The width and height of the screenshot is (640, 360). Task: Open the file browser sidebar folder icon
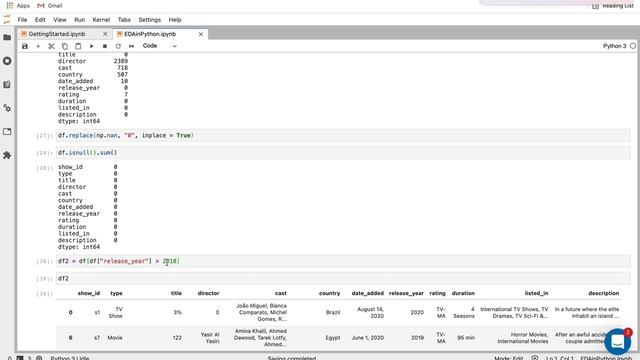tap(7, 38)
